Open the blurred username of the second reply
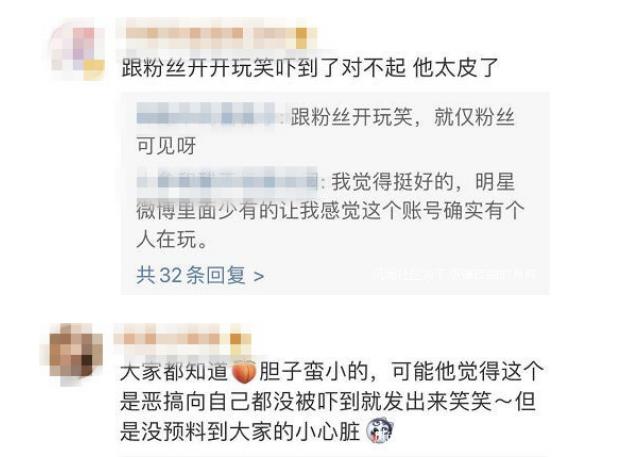This screenshot has height=457, width=623. click(x=227, y=182)
